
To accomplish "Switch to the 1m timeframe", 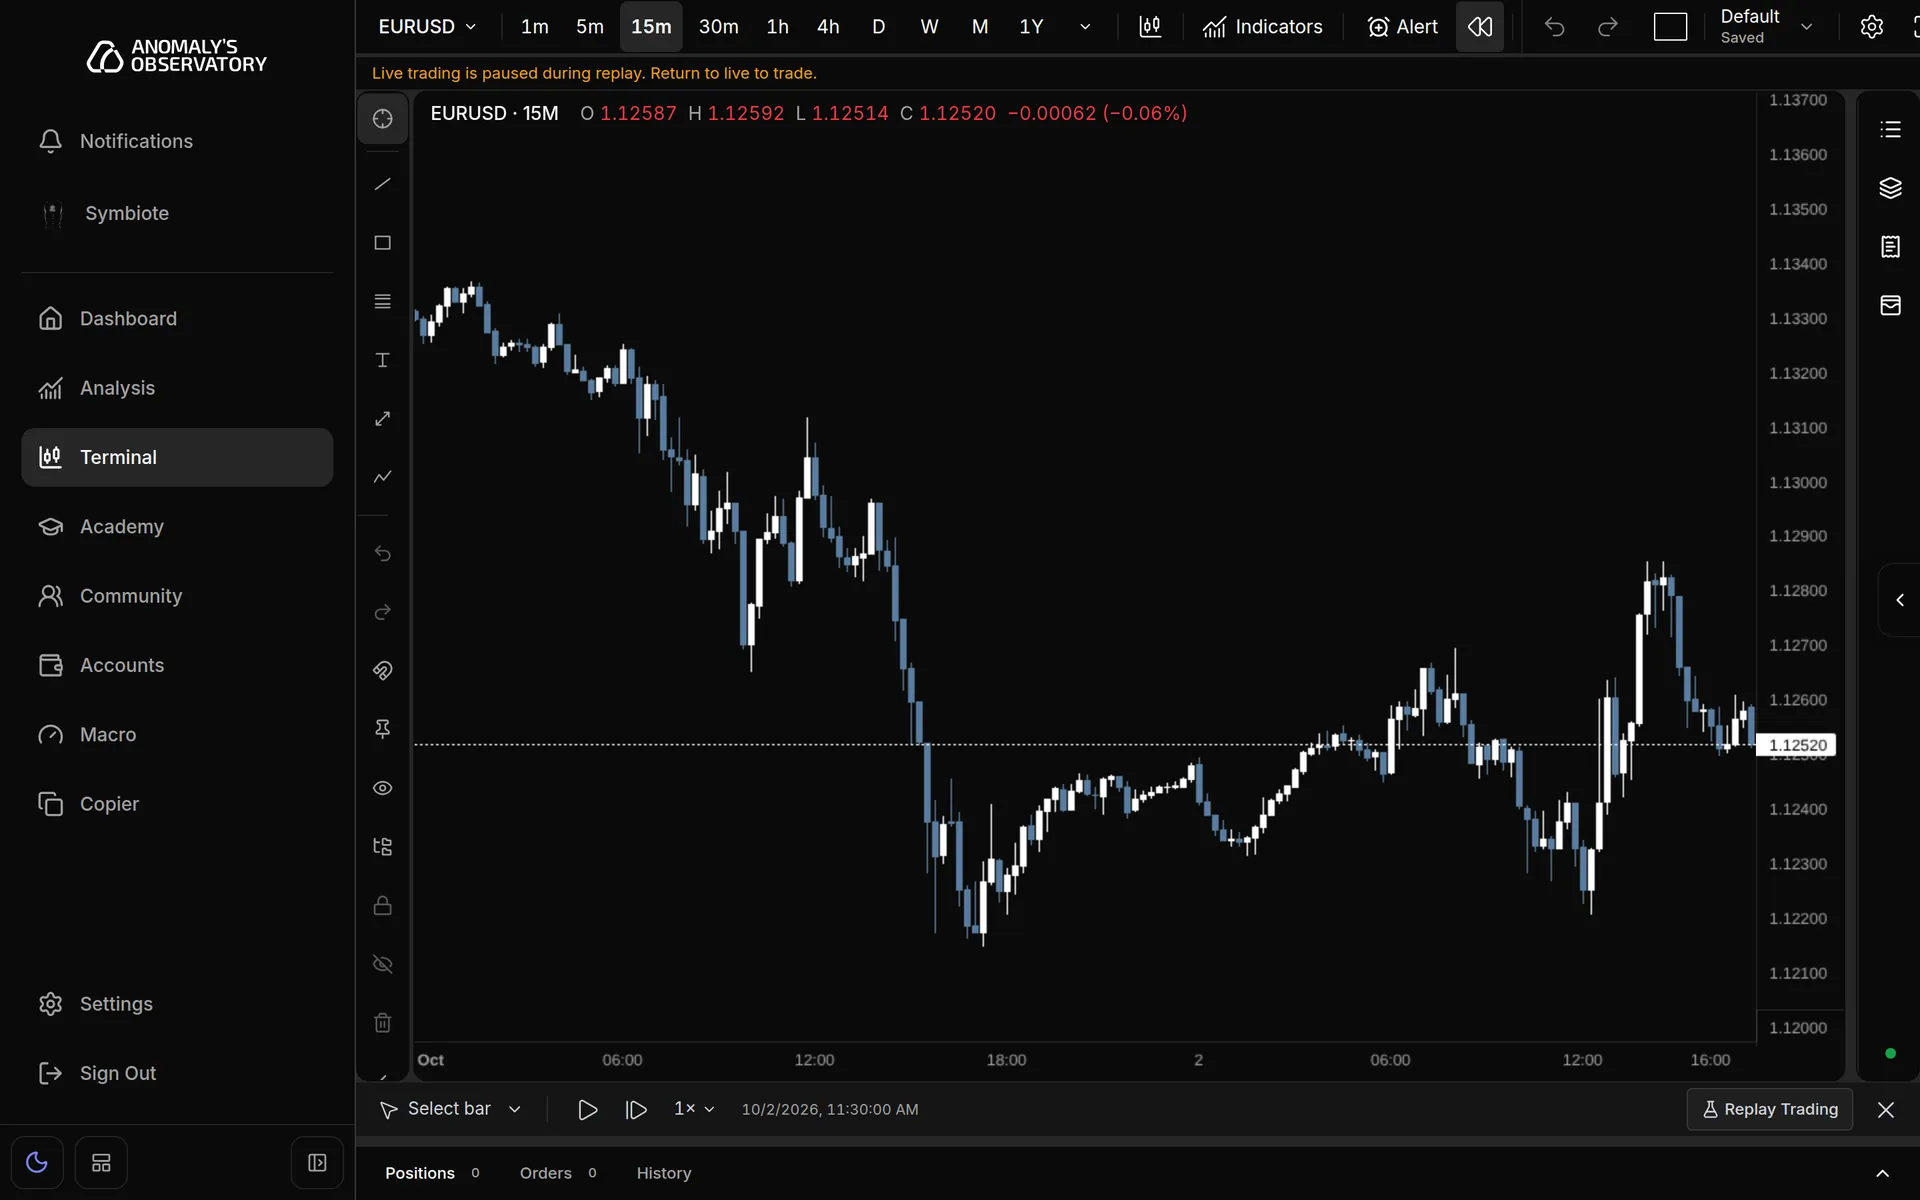I will tap(535, 27).
